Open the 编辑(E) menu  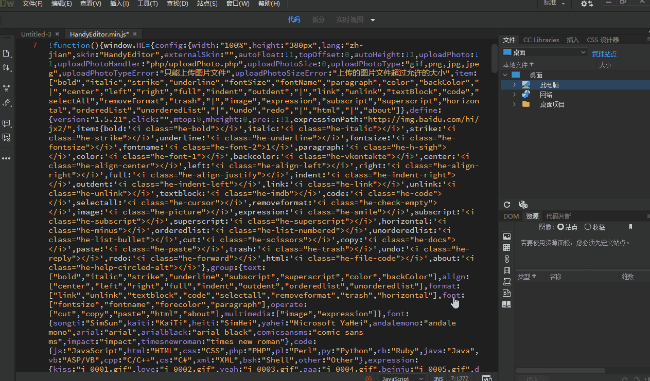click(x=61, y=4)
